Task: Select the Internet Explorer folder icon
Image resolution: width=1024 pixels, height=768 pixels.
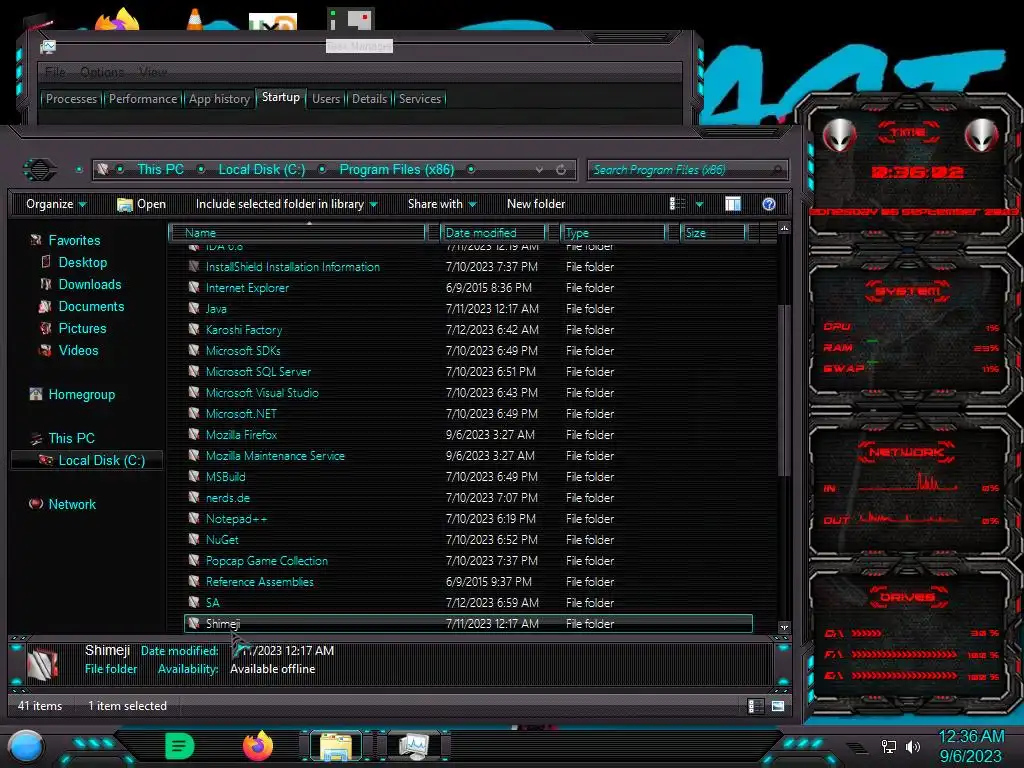Action: coord(193,287)
